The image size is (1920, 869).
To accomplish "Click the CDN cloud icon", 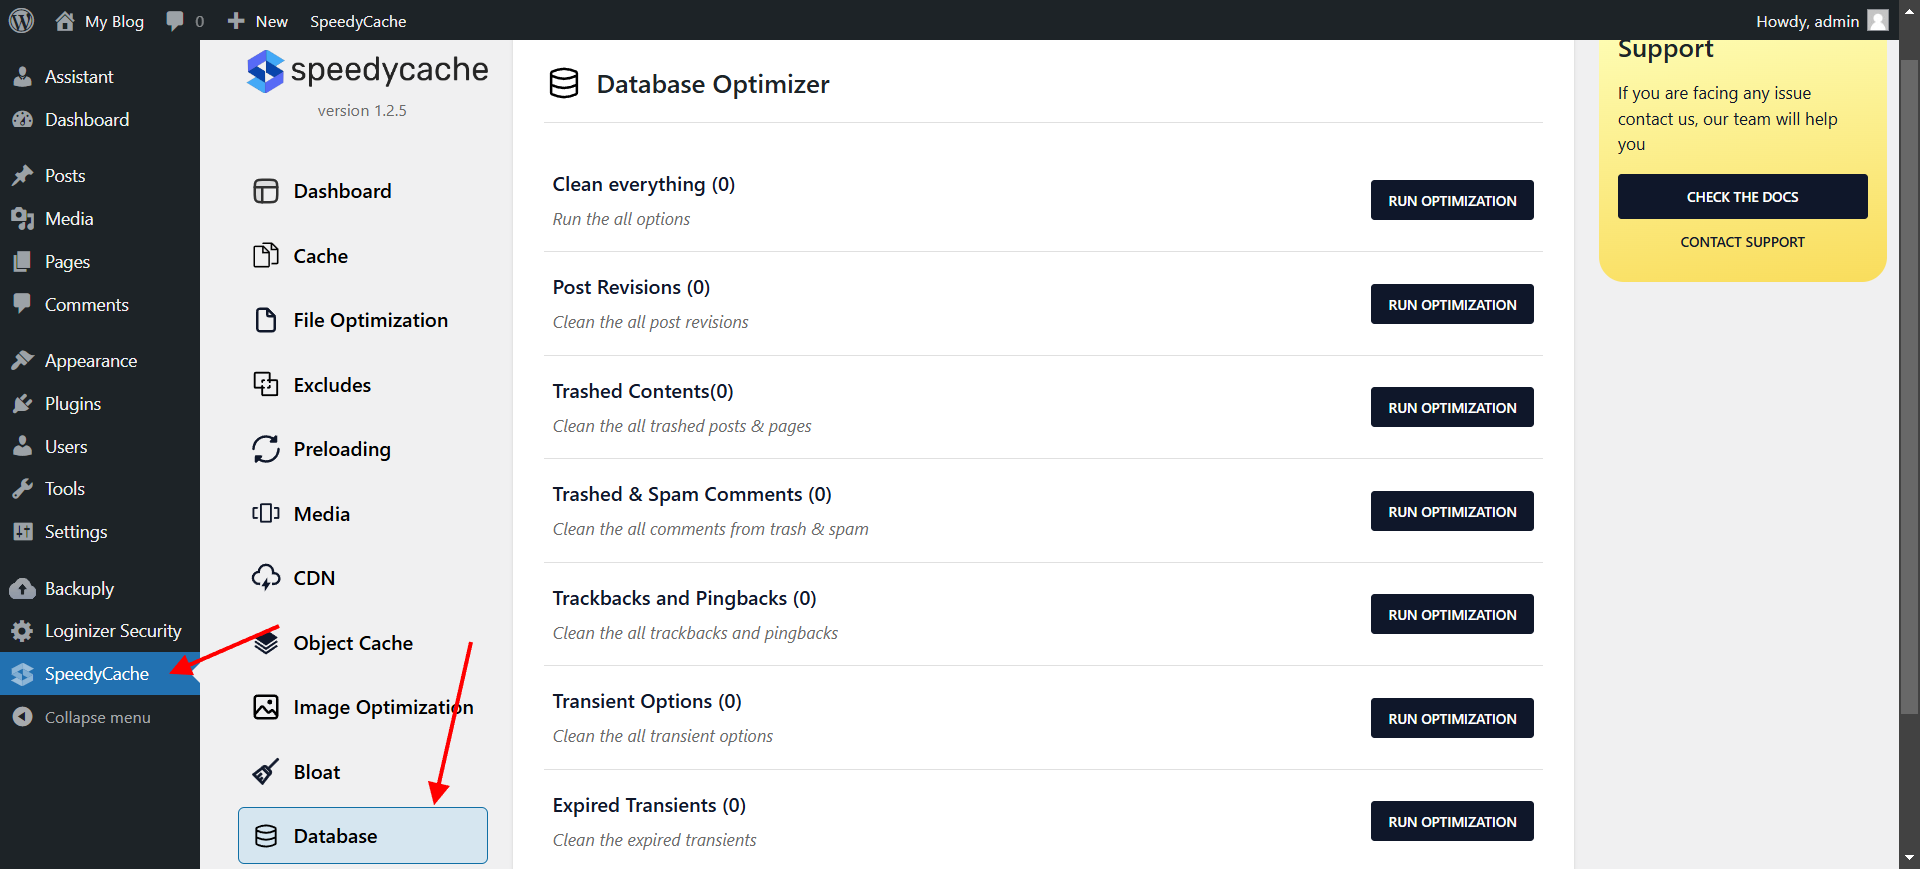I will (x=266, y=578).
